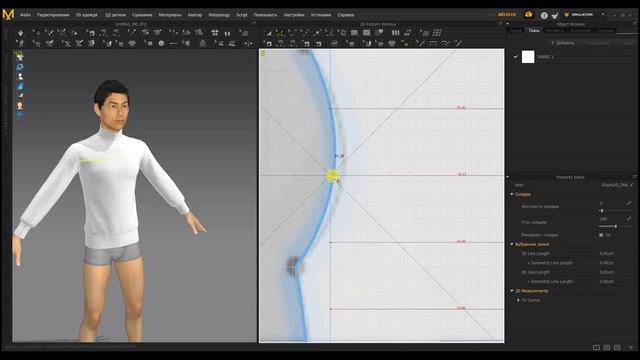640x360 pixels.
Task: Click the Simulate arrow icon in 3D toolbar
Action: [x=21, y=33]
